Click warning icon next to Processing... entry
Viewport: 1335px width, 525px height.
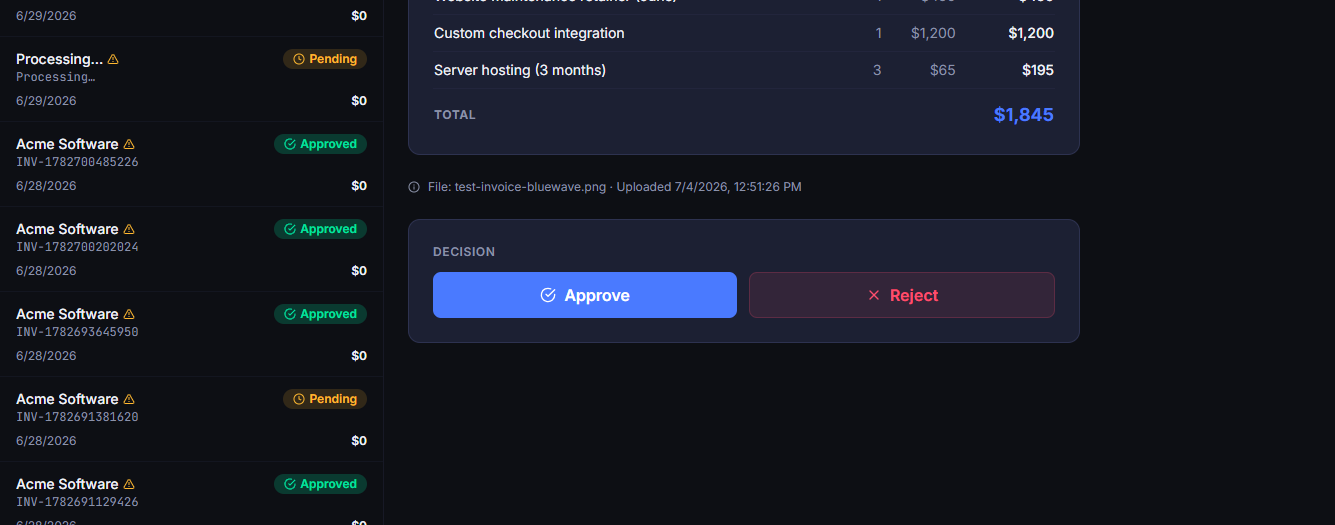point(113,59)
